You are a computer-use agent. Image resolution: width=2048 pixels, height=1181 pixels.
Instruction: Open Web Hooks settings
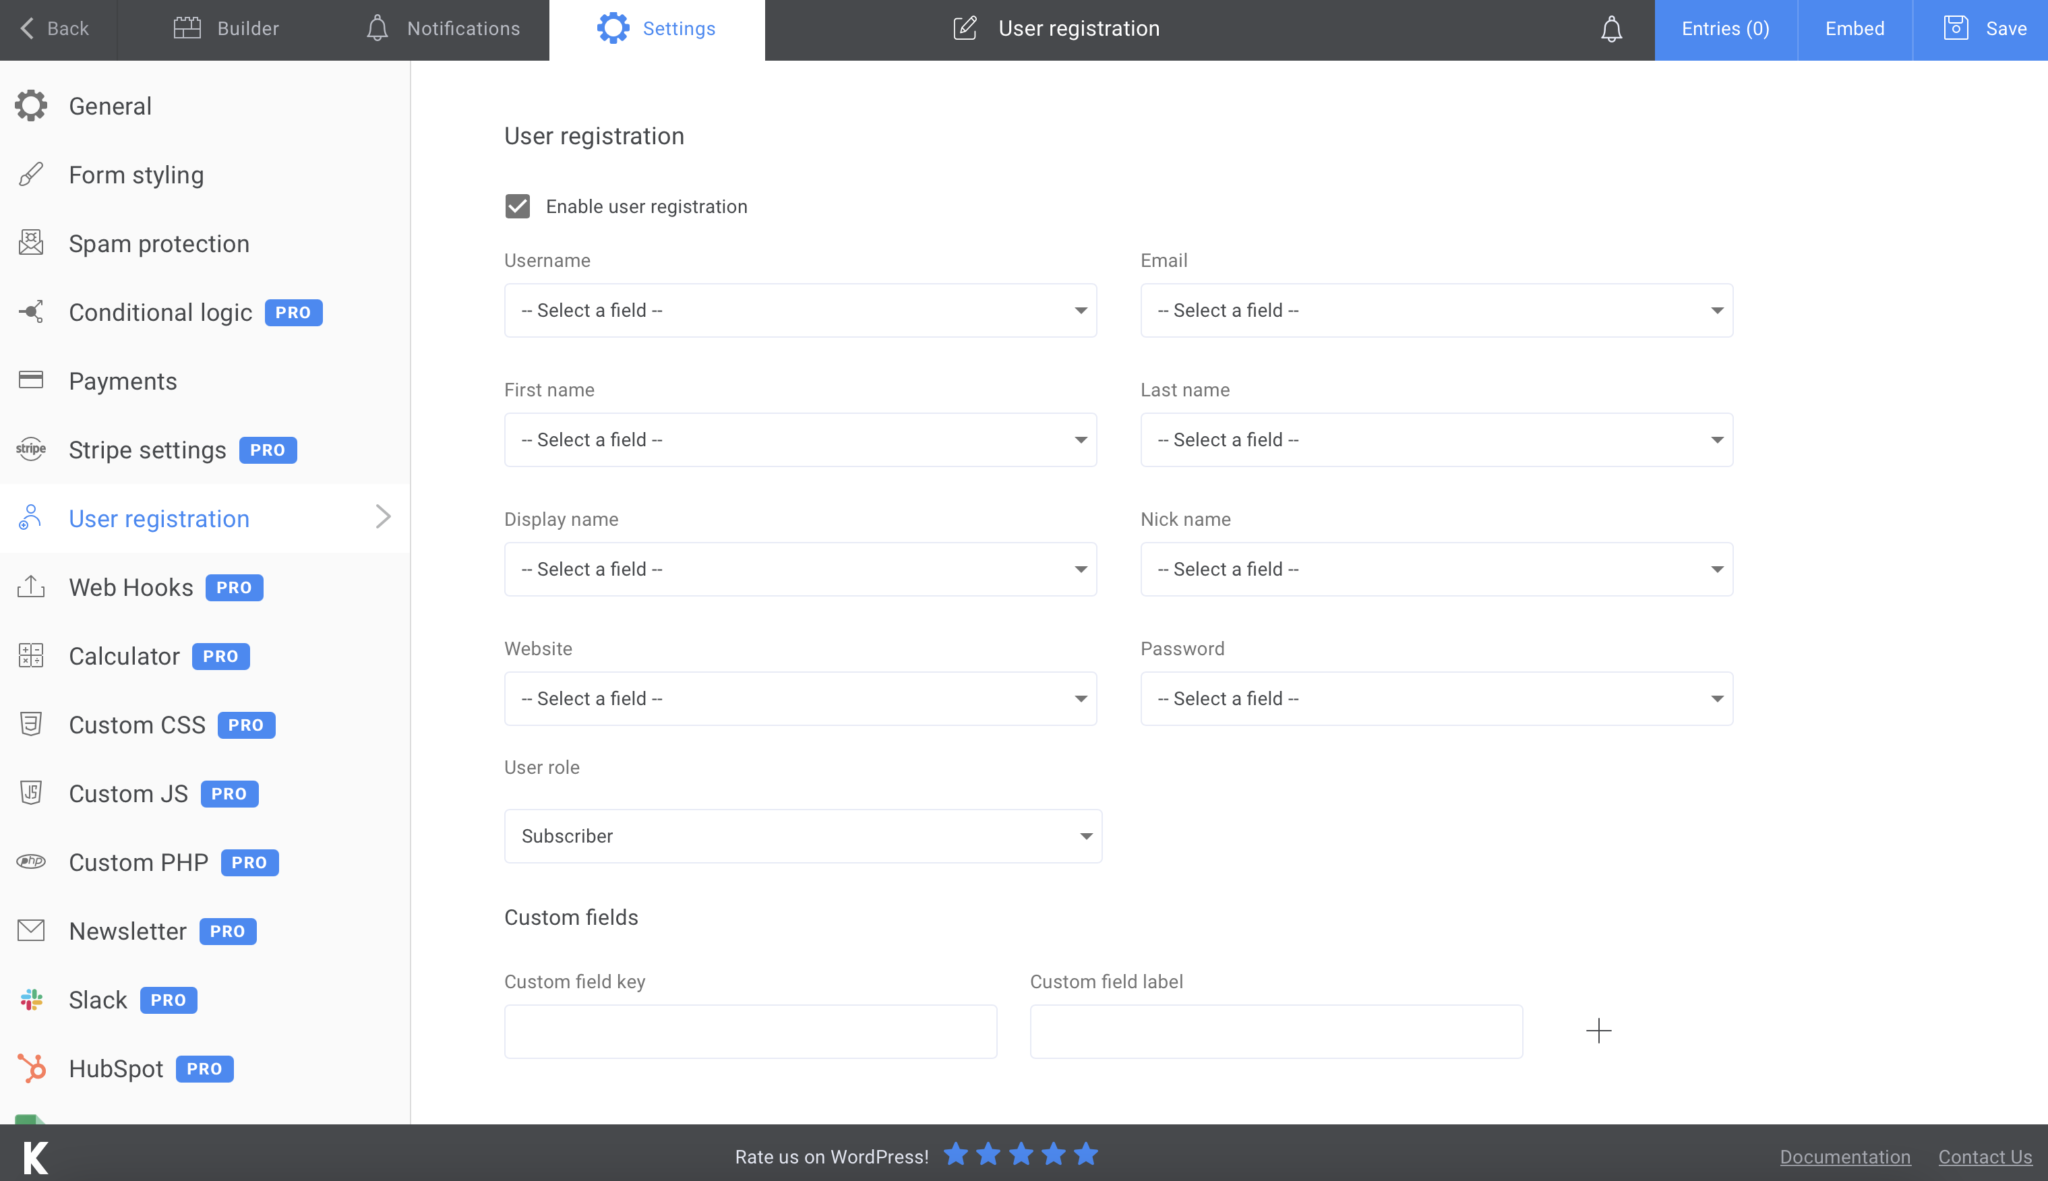(130, 587)
